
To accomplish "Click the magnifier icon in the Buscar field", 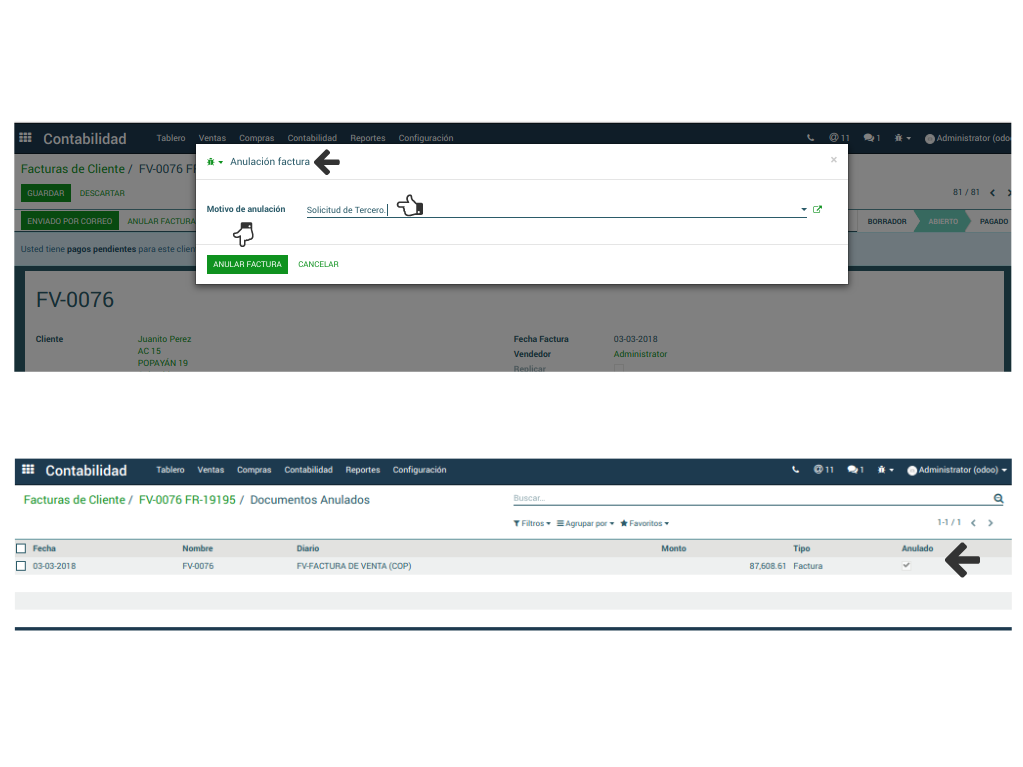I will tap(997, 498).
